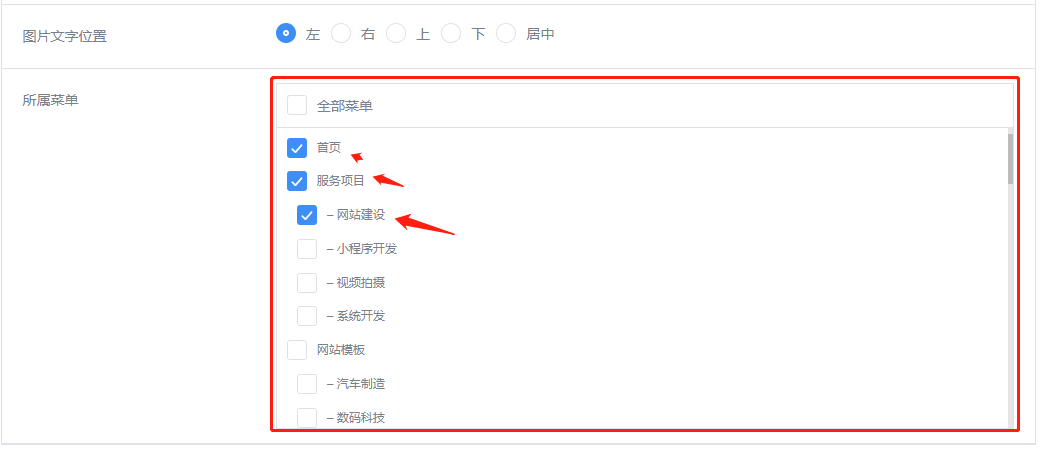
Task: Toggle the 网站模板 checkbox on
Action: 297,350
